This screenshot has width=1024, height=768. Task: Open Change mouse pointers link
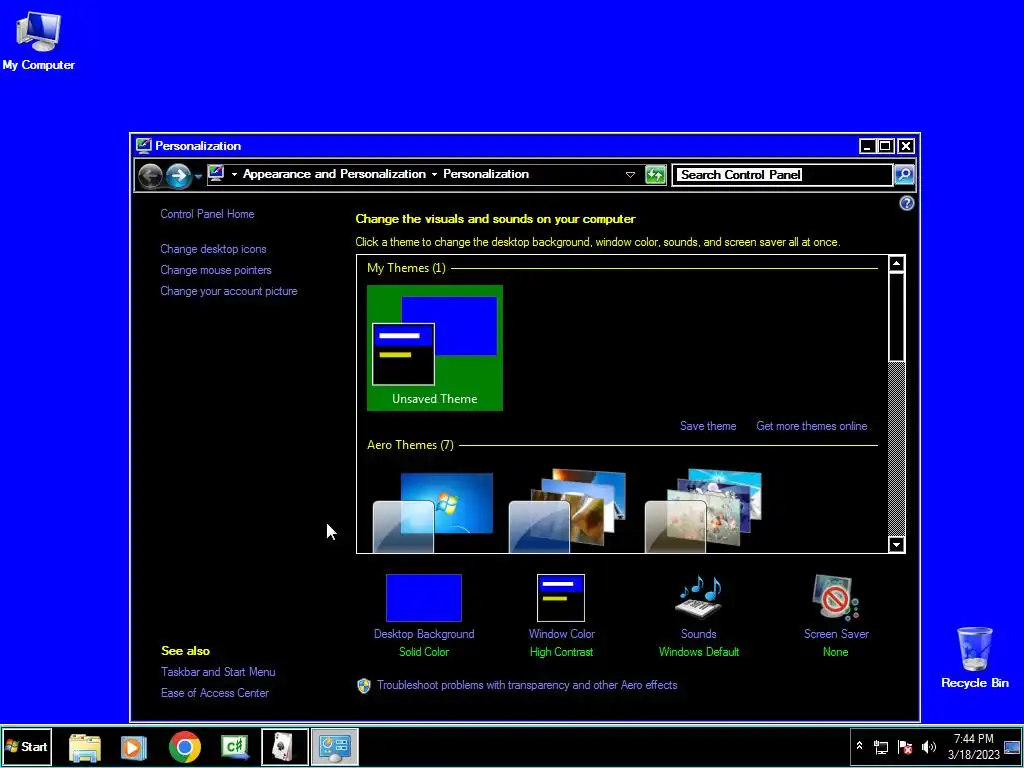pos(216,270)
